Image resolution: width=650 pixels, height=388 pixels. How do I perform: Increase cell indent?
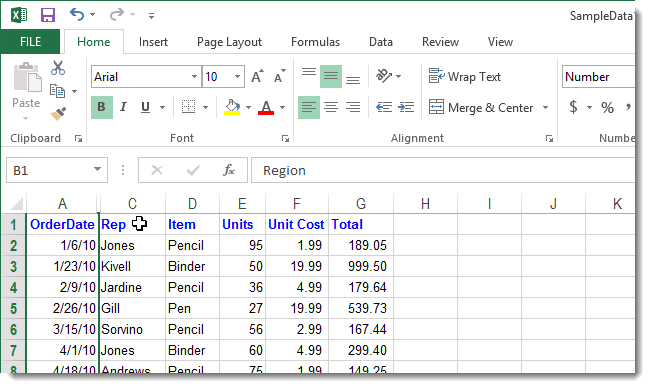coord(406,107)
